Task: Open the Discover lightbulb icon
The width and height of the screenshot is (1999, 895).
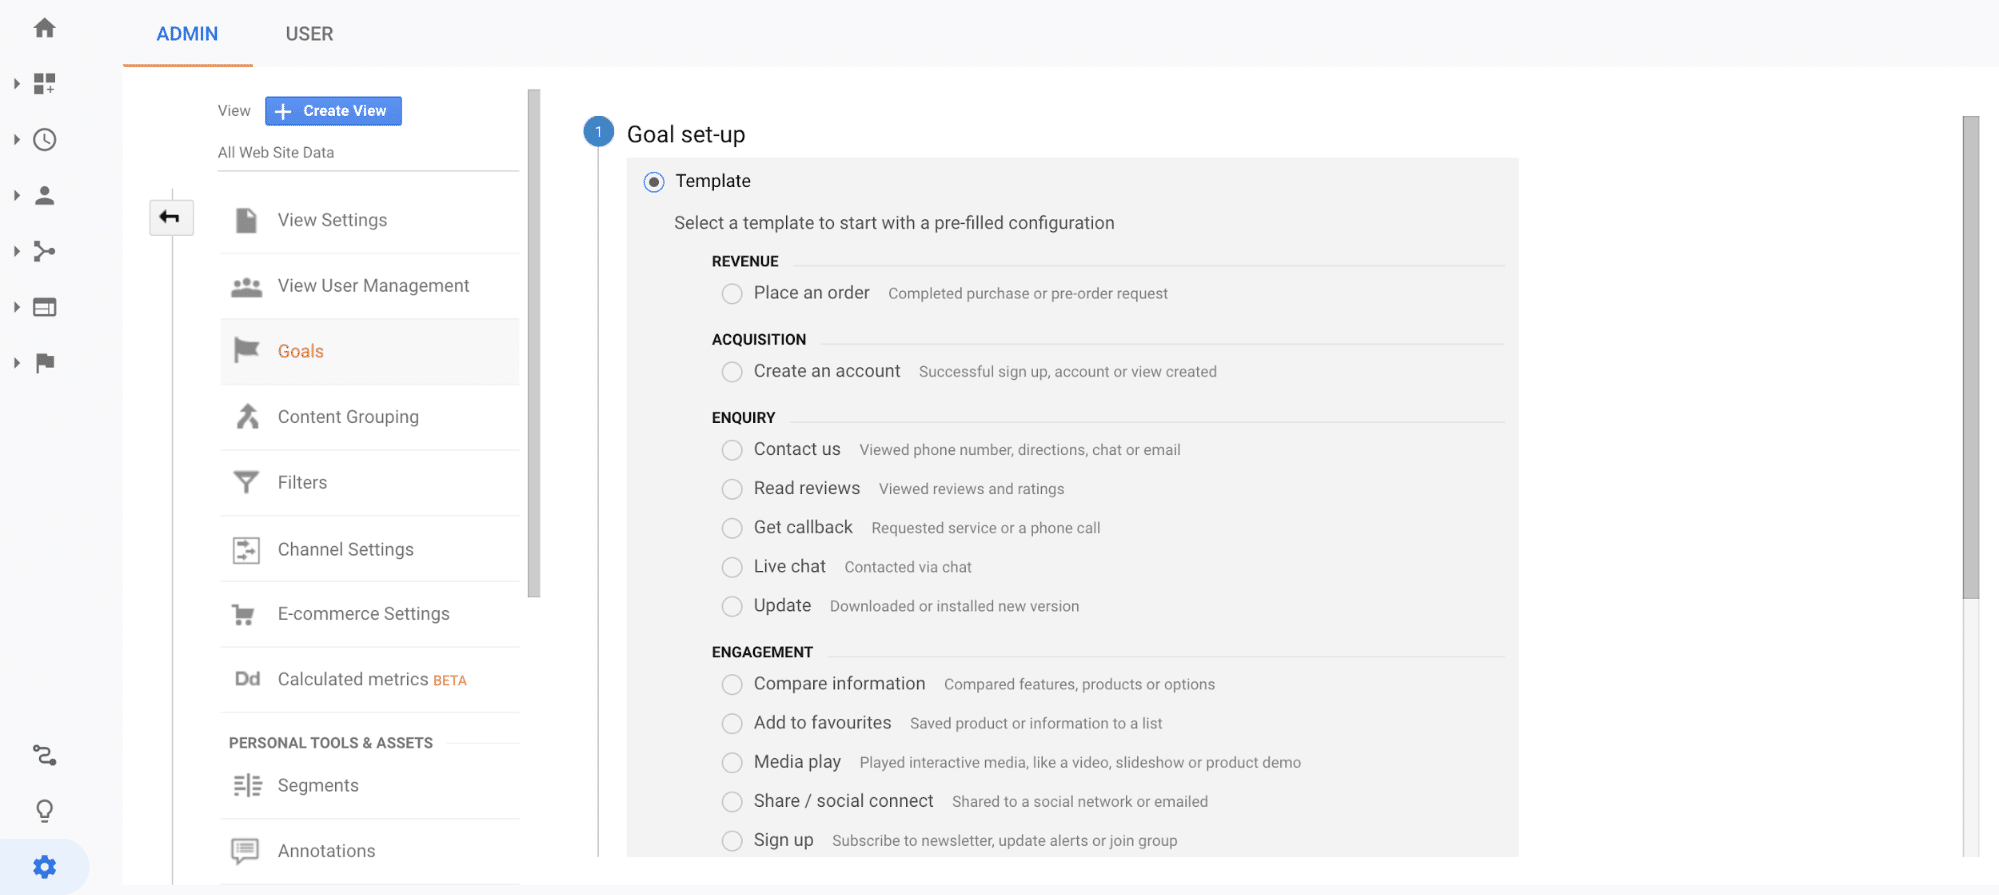Action: pyautogui.click(x=44, y=810)
